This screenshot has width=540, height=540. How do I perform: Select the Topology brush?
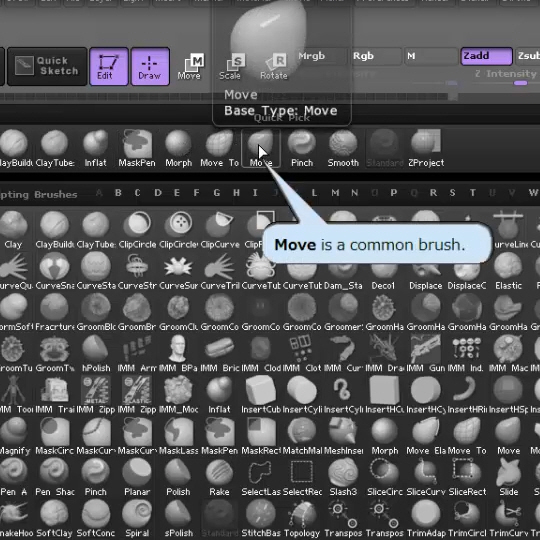click(302, 519)
